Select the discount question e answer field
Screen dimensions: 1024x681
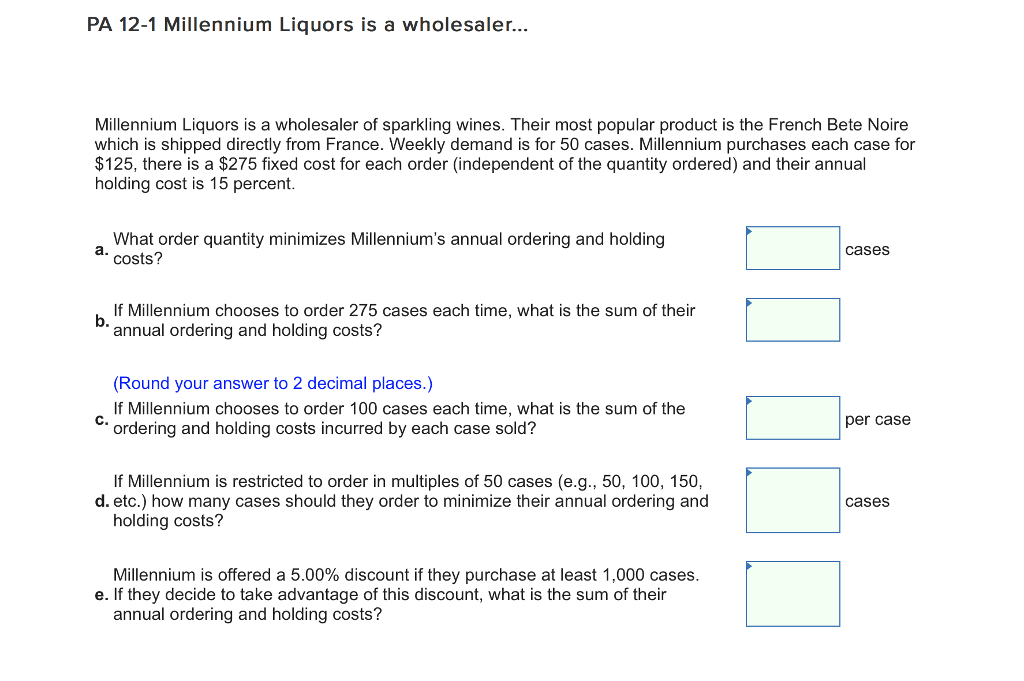[793, 594]
